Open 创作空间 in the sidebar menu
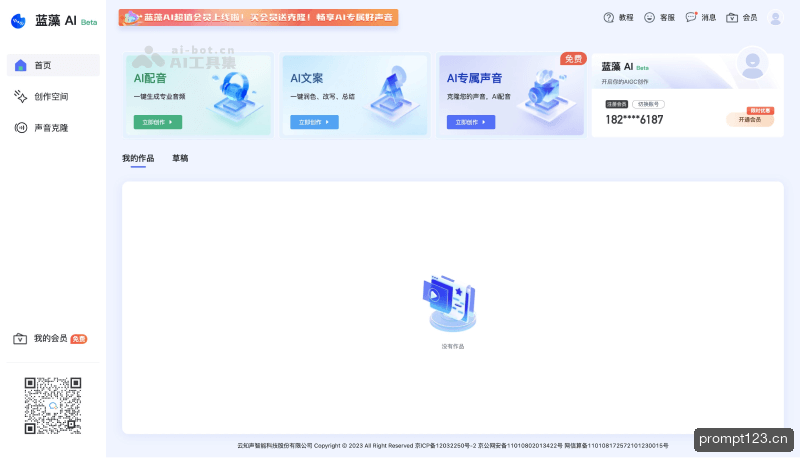800x458 pixels. [53, 96]
